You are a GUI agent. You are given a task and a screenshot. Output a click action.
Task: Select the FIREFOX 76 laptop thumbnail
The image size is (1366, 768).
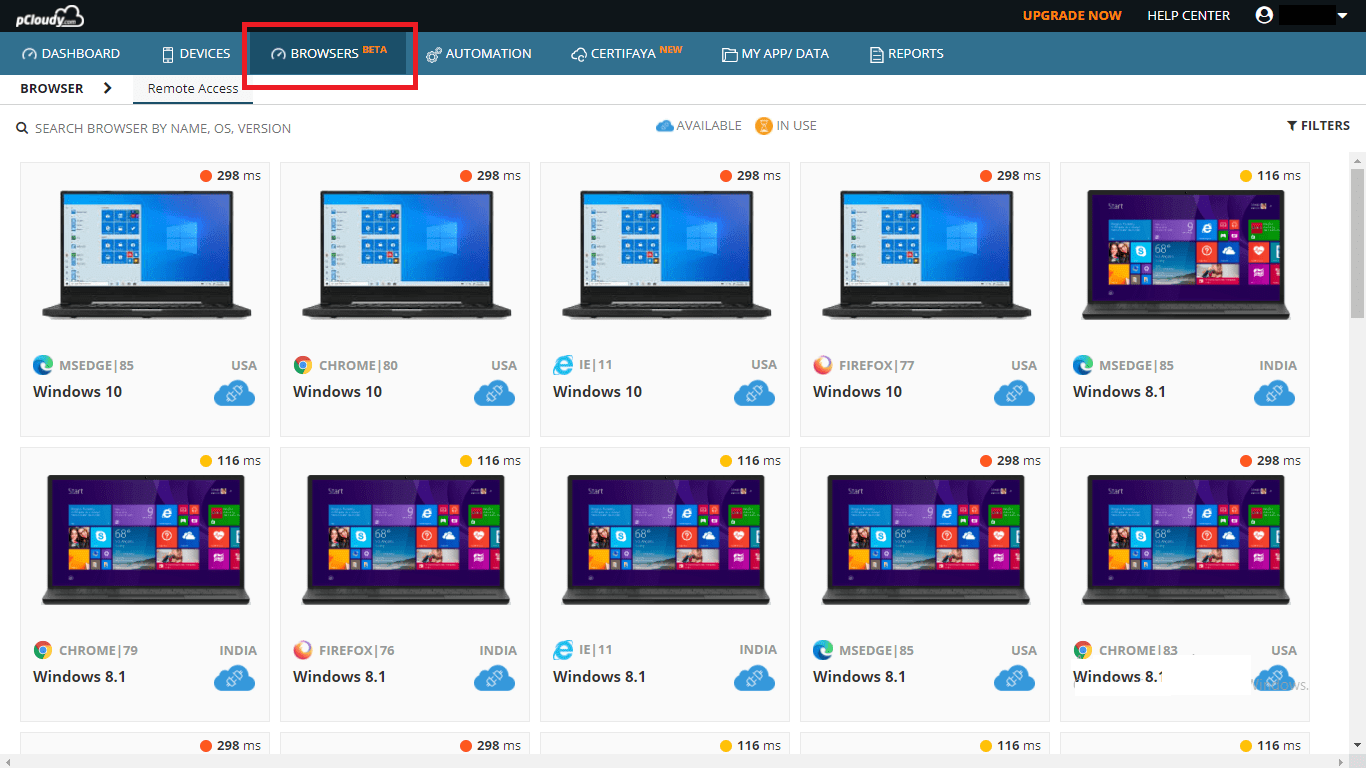(x=405, y=540)
